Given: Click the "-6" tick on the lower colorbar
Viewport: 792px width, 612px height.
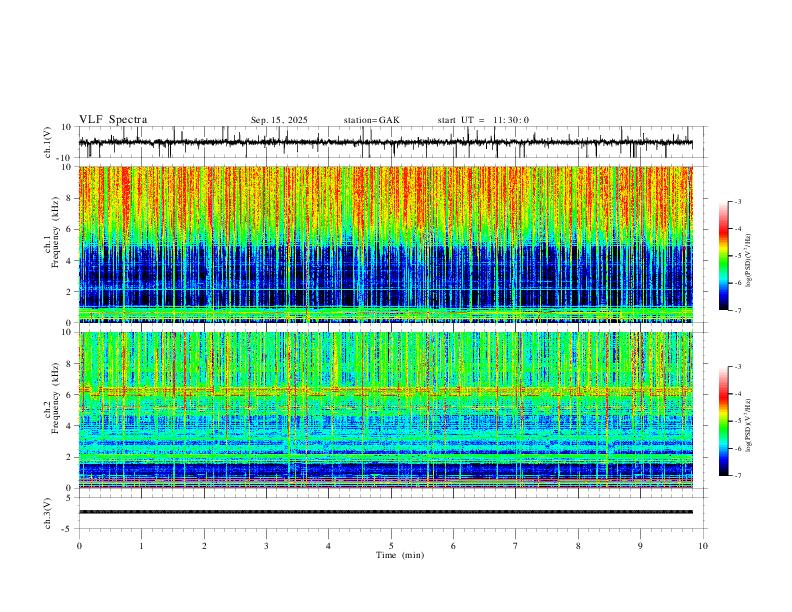Looking at the screenshot, I should tap(737, 448).
